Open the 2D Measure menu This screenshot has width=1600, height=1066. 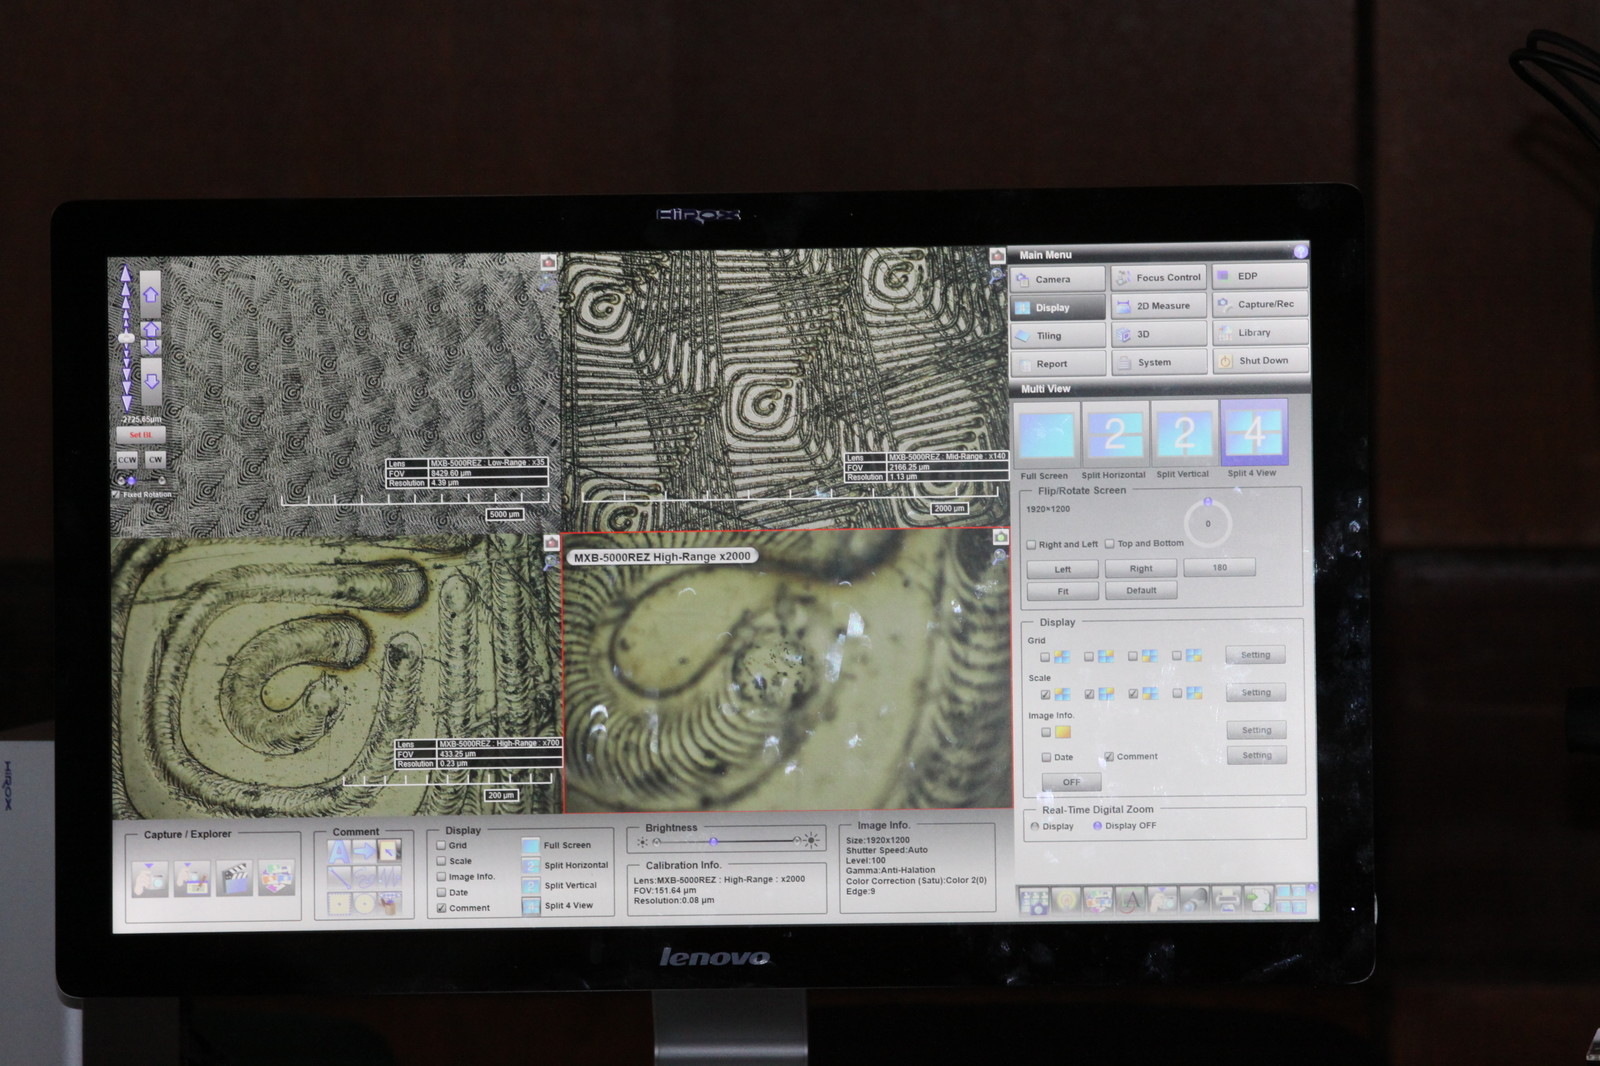click(x=1160, y=306)
